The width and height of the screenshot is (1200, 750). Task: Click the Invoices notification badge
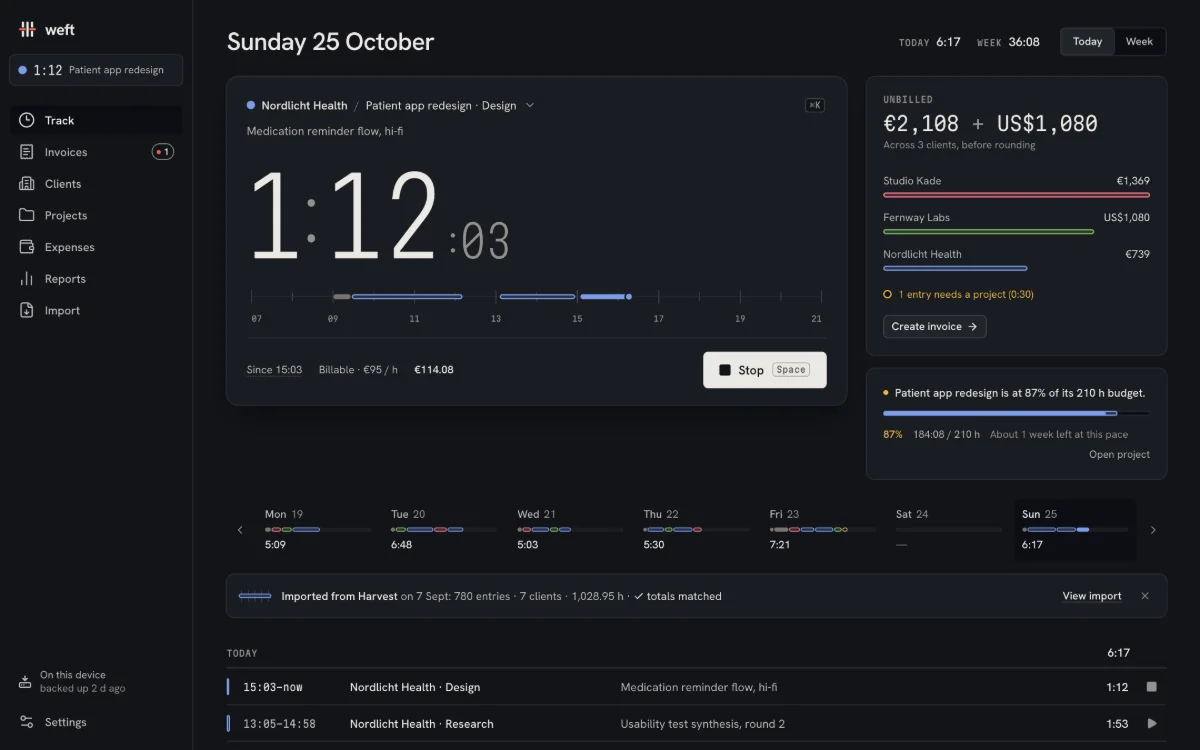(162, 152)
